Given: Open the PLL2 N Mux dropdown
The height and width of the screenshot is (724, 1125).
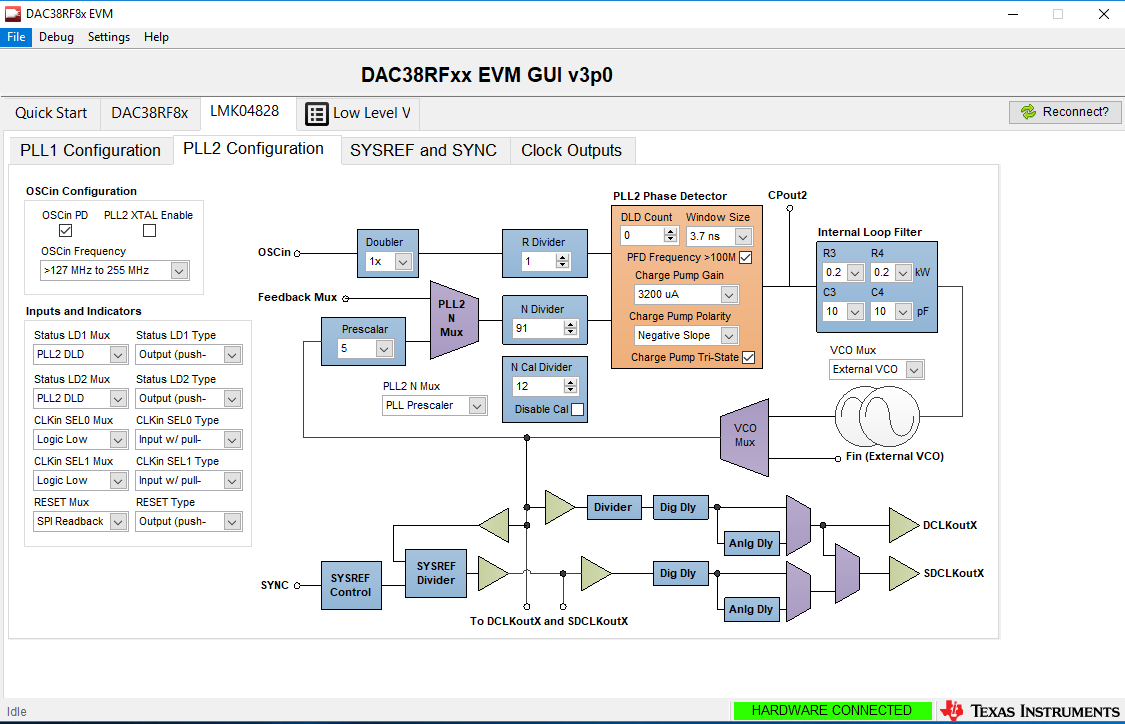Looking at the screenshot, I should click(477, 405).
